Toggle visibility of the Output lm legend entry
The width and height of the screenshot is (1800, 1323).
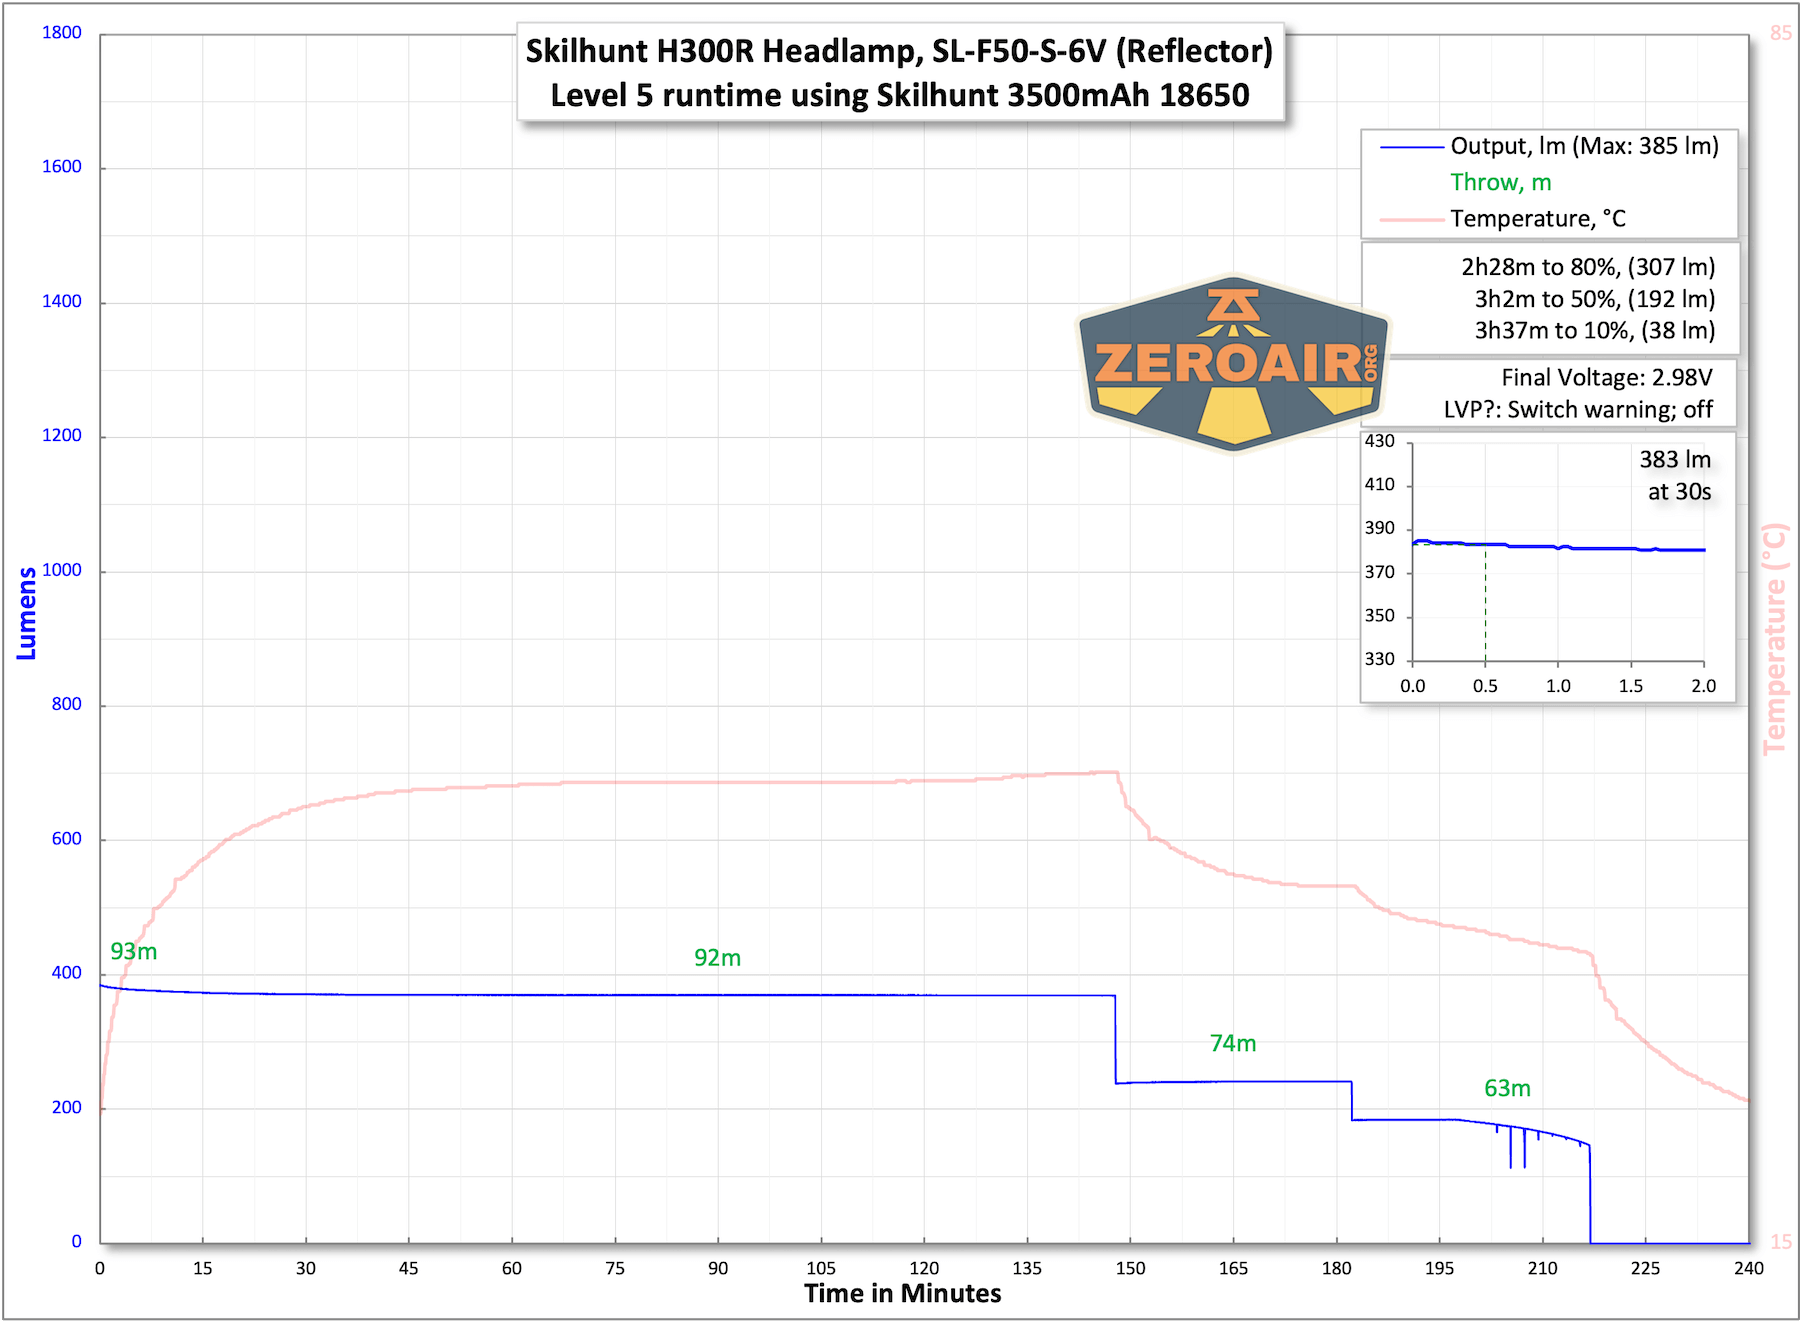[1583, 145]
